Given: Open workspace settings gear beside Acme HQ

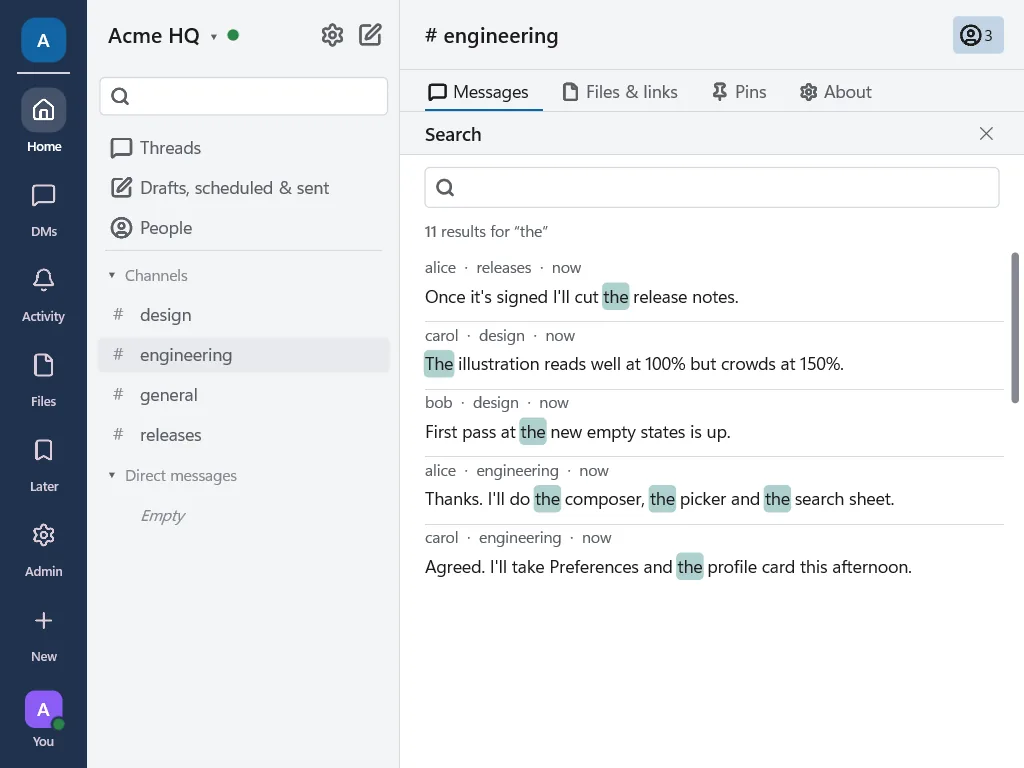Looking at the screenshot, I should tap(332, 35).
